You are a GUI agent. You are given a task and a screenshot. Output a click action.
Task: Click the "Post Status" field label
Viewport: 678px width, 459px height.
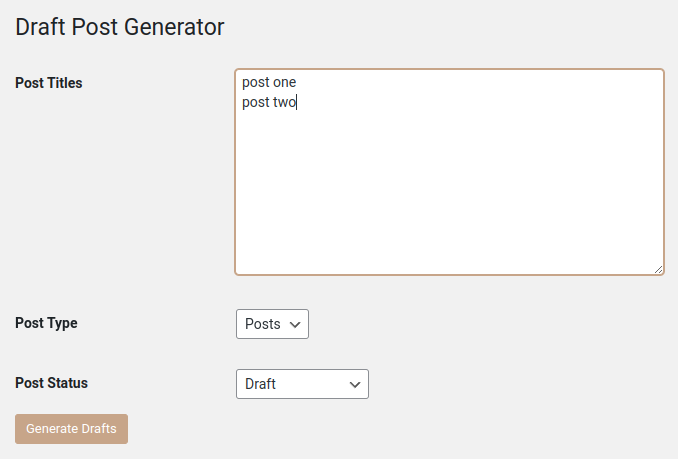[x=52, y=383]
